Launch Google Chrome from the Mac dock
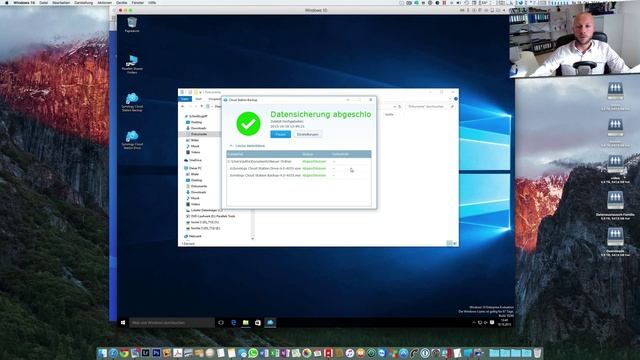The height and width of the screenshot is (360, 640). 124,353
